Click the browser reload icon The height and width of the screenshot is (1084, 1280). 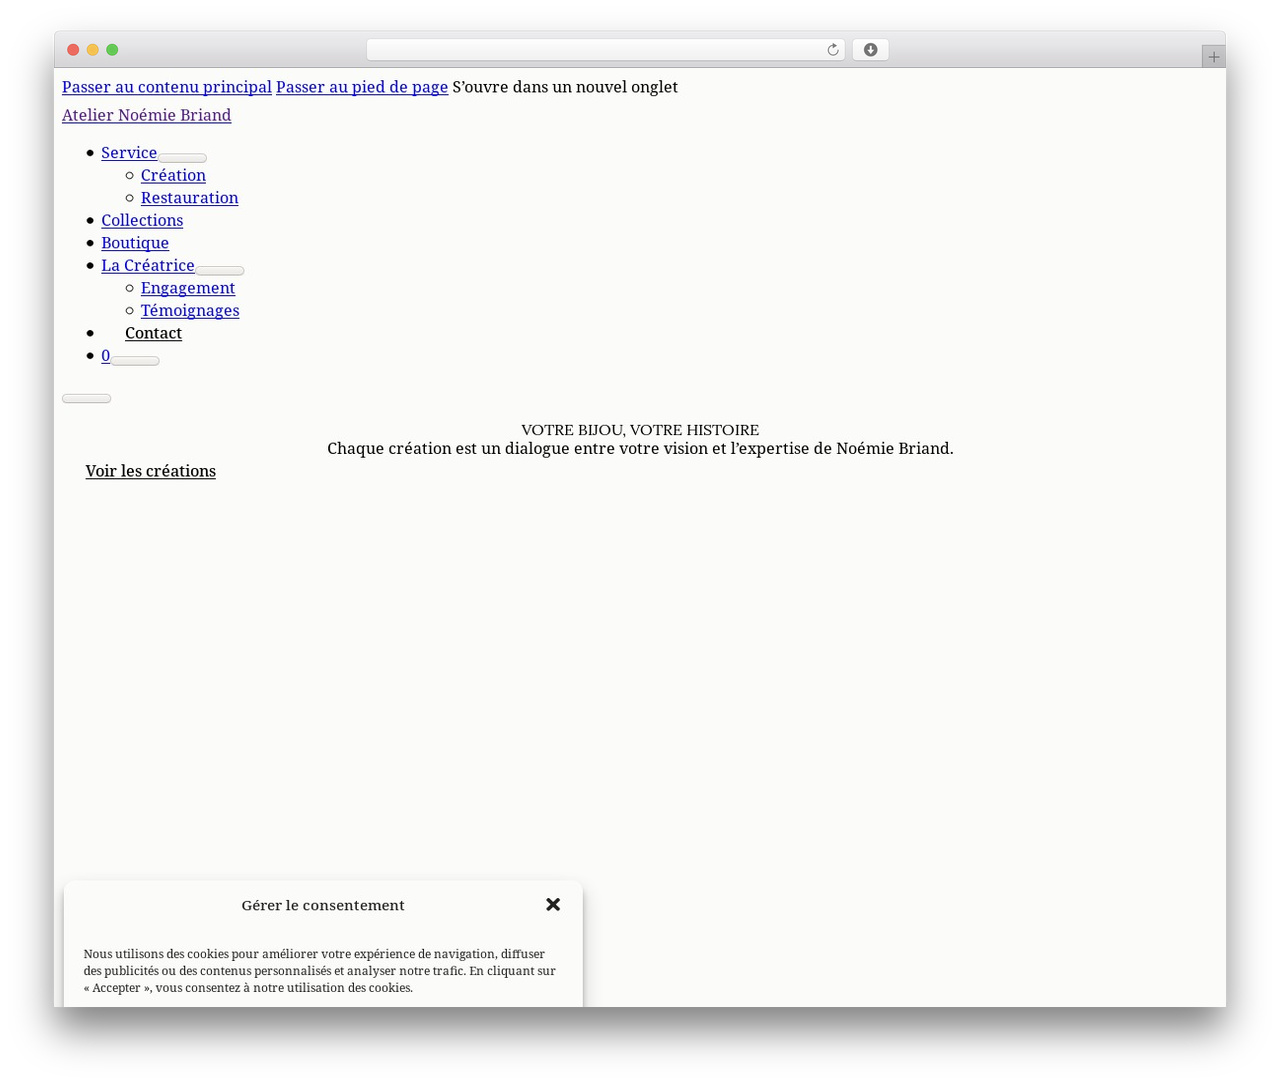[832, 50]
